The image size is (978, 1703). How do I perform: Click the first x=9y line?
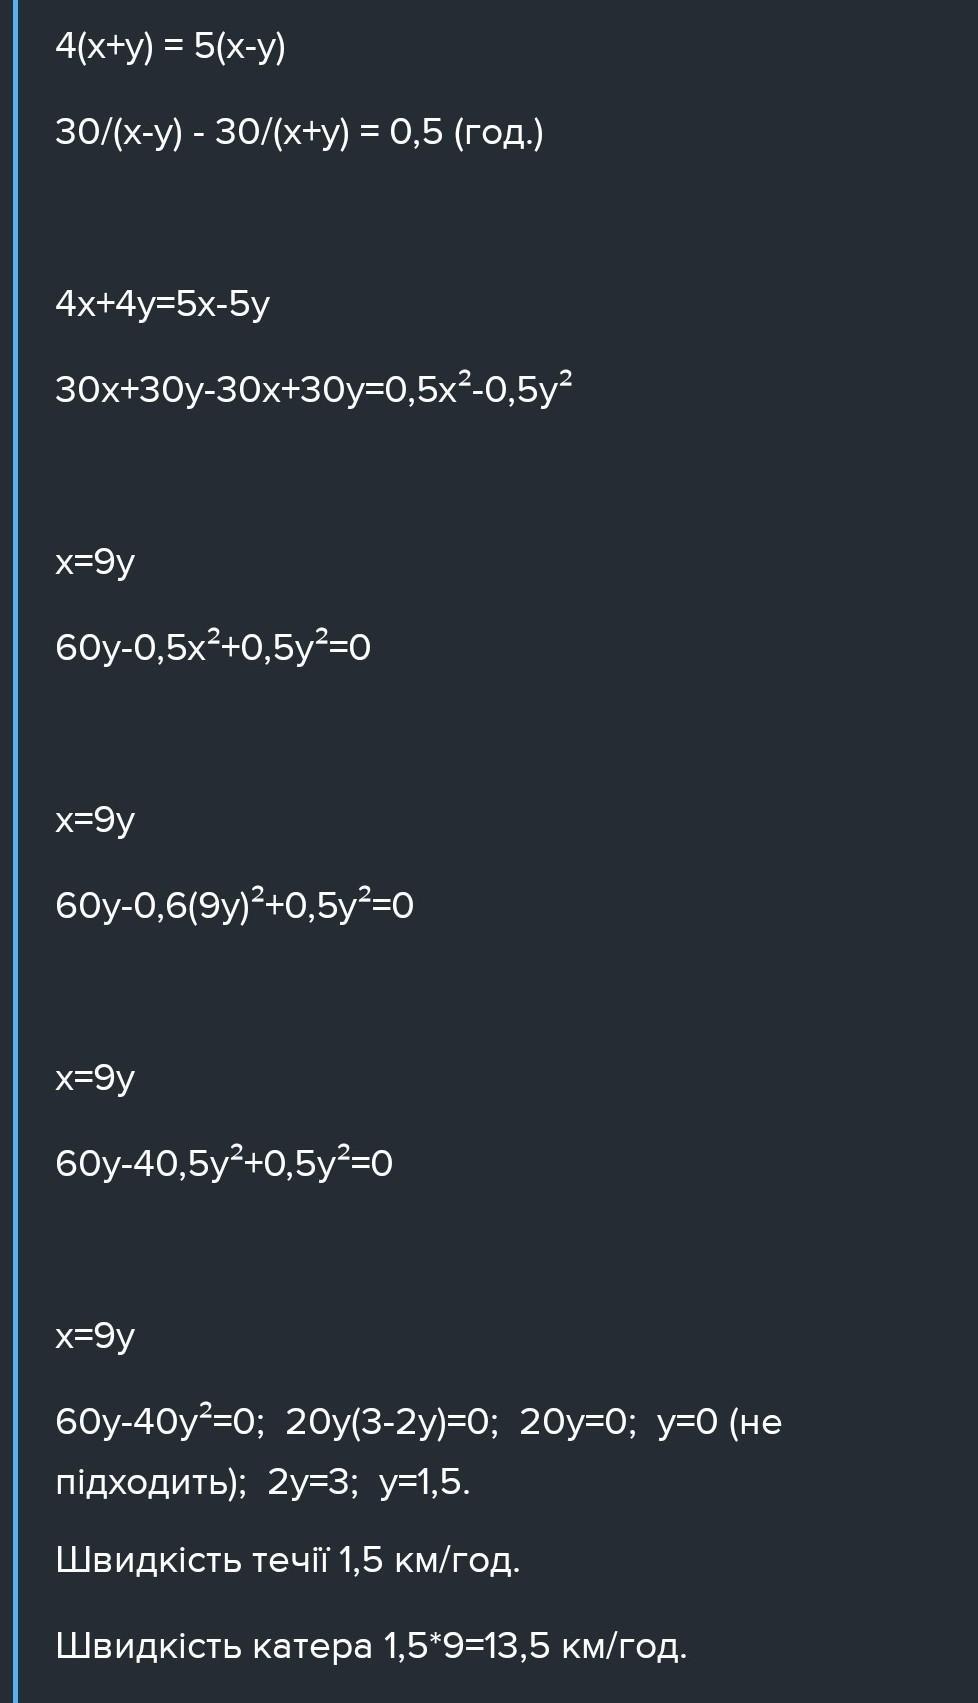[95, 562]
